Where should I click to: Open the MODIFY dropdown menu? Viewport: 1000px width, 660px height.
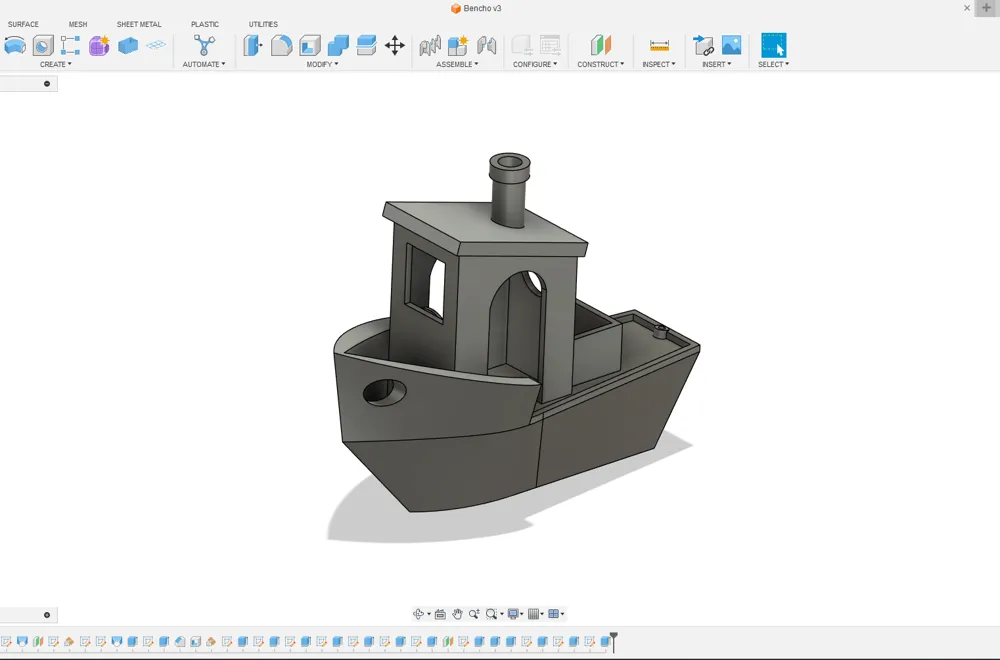tap(322, 64)
